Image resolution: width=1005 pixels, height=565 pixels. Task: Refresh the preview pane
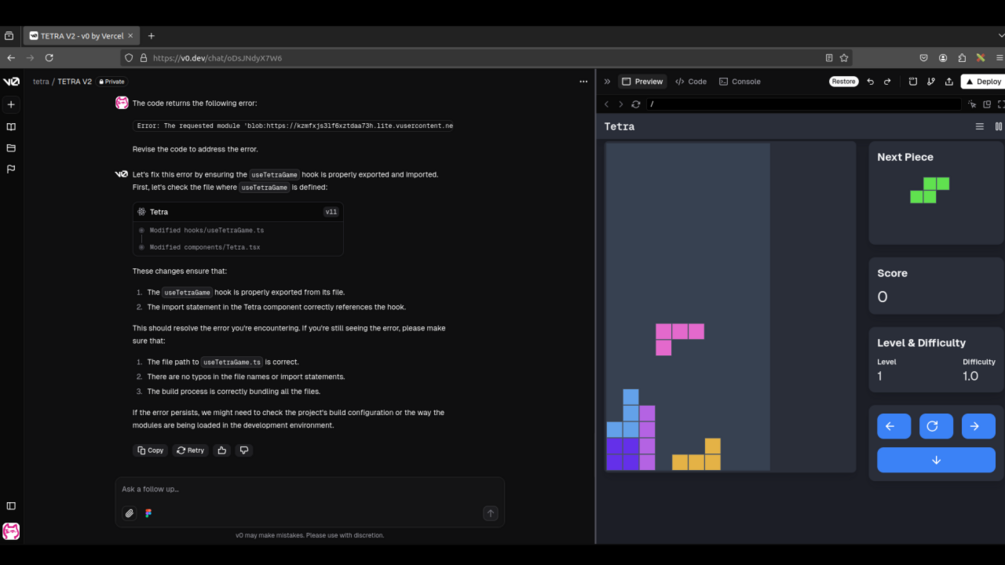point(636,104)
